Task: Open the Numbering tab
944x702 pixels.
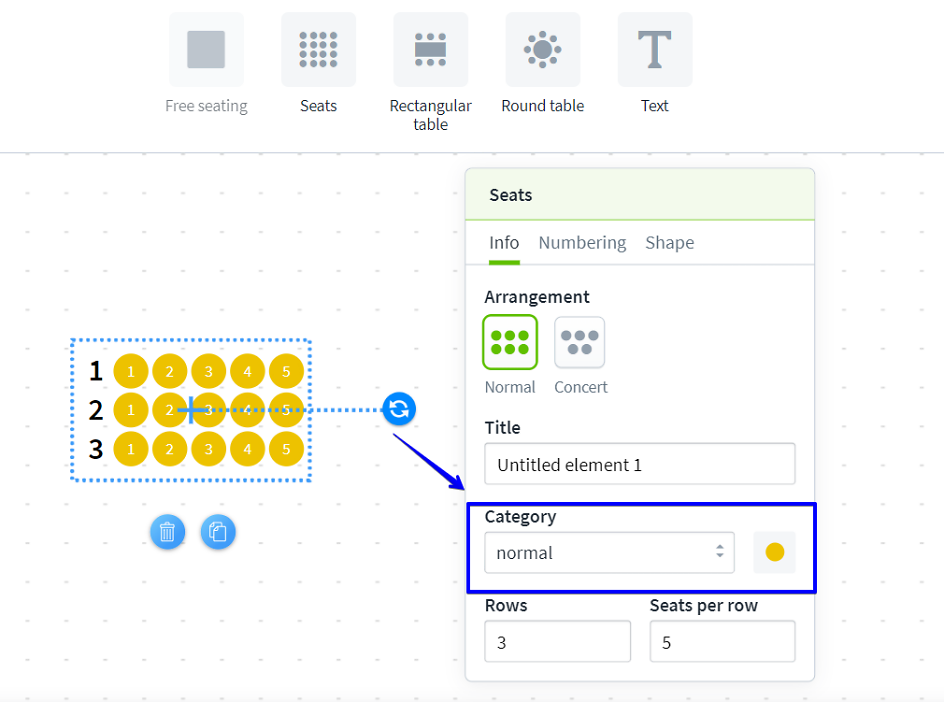Action: (x=582, y=243)
